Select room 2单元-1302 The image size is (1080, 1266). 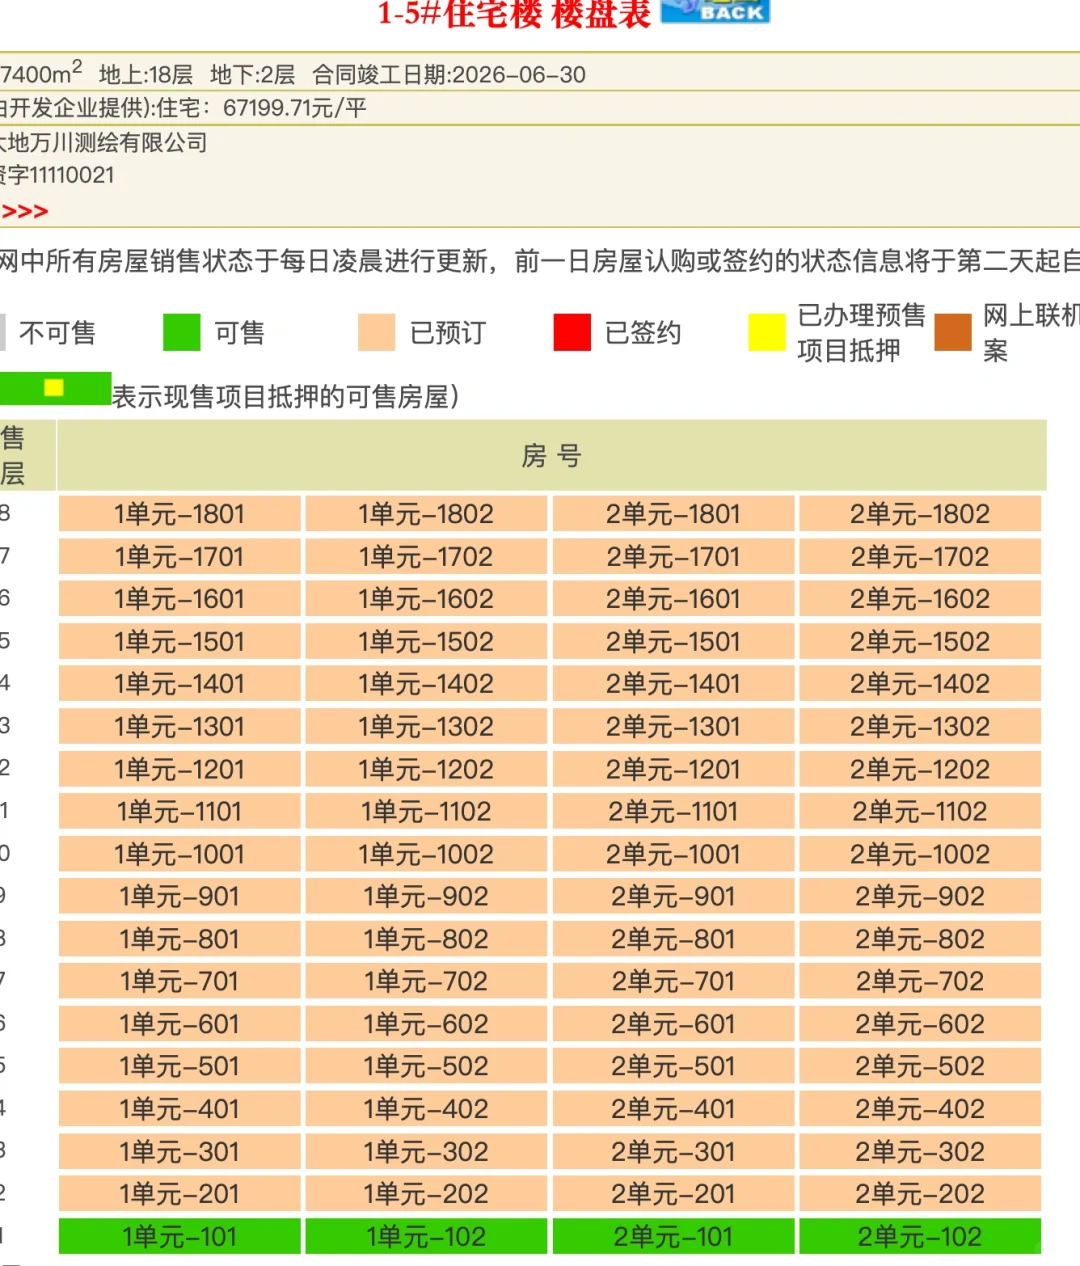click(x=920, y=726)
